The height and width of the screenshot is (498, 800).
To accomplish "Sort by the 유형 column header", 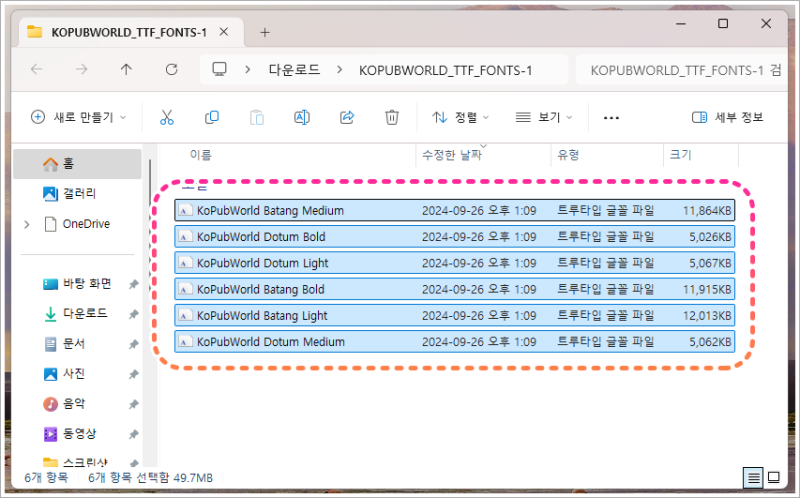I will tap(568, 155).
